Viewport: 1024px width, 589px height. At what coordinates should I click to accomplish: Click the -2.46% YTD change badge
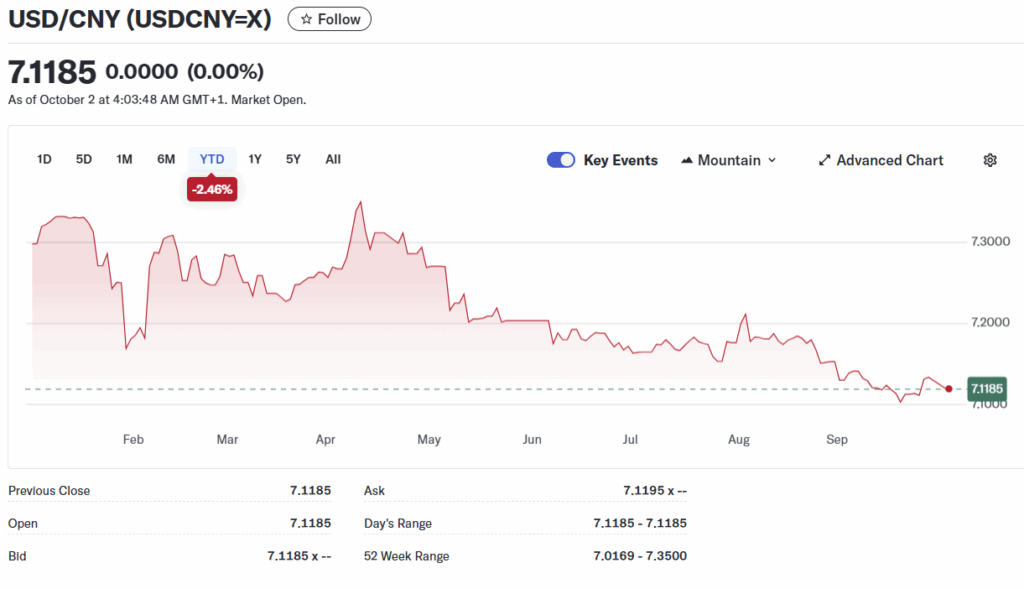tap(212, 189)
